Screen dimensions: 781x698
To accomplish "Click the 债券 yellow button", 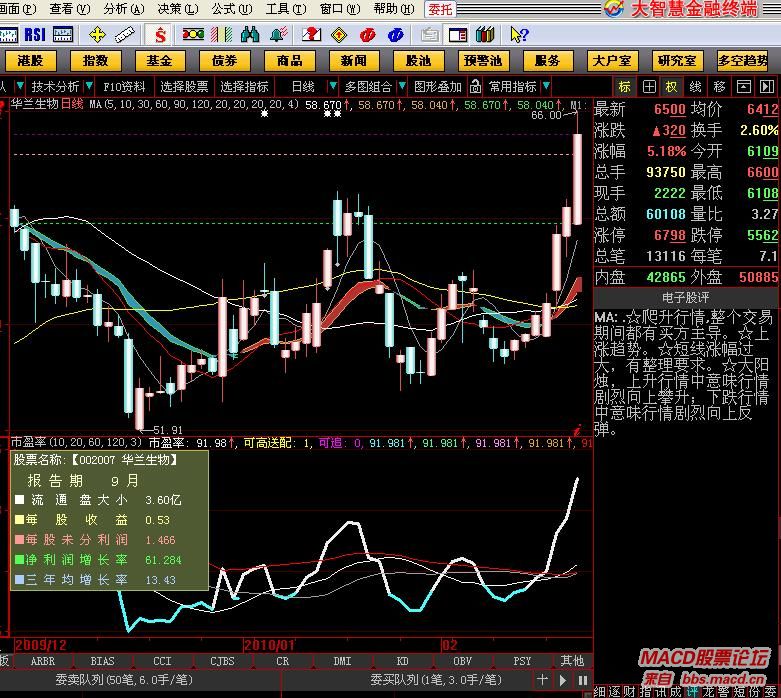I will tap(225, 61).
